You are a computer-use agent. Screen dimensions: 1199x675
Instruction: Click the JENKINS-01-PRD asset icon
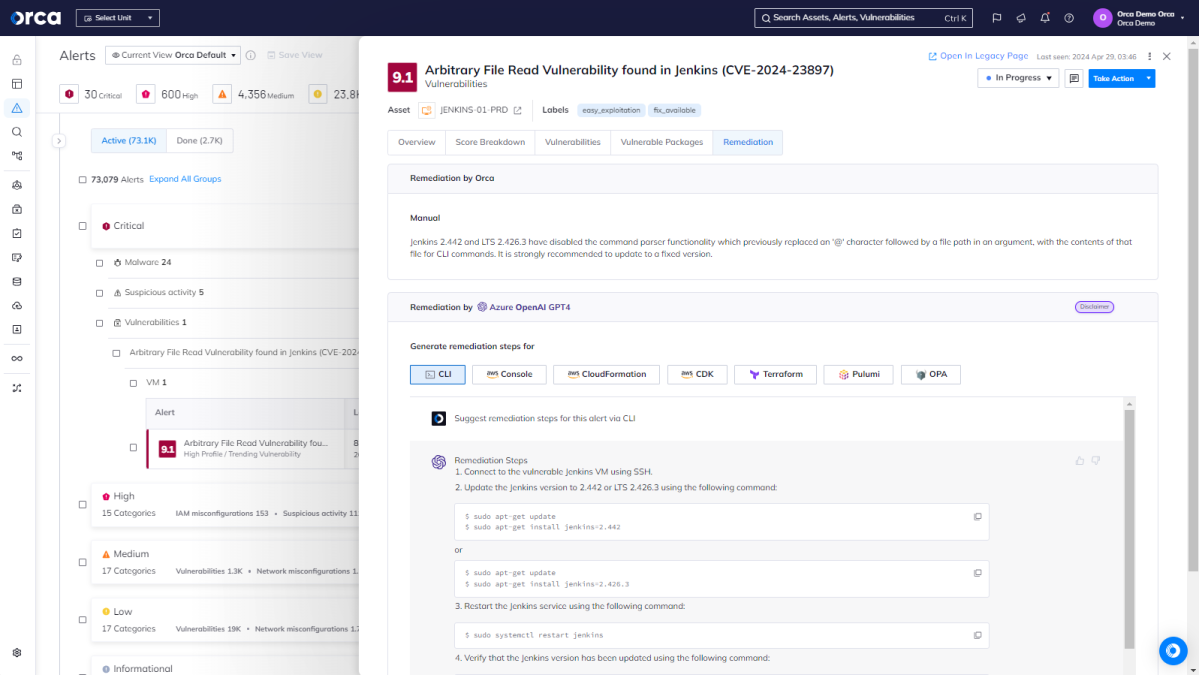tap(427, 110)
